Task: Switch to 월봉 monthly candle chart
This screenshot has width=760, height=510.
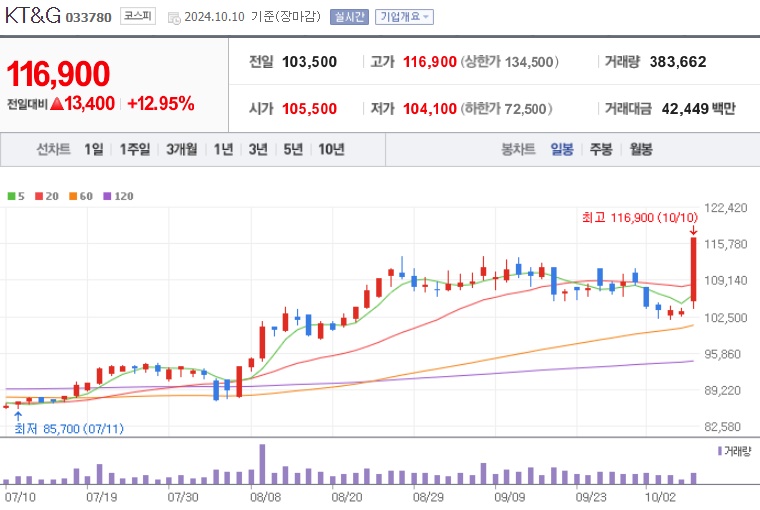Action: [x=641, y=149]
